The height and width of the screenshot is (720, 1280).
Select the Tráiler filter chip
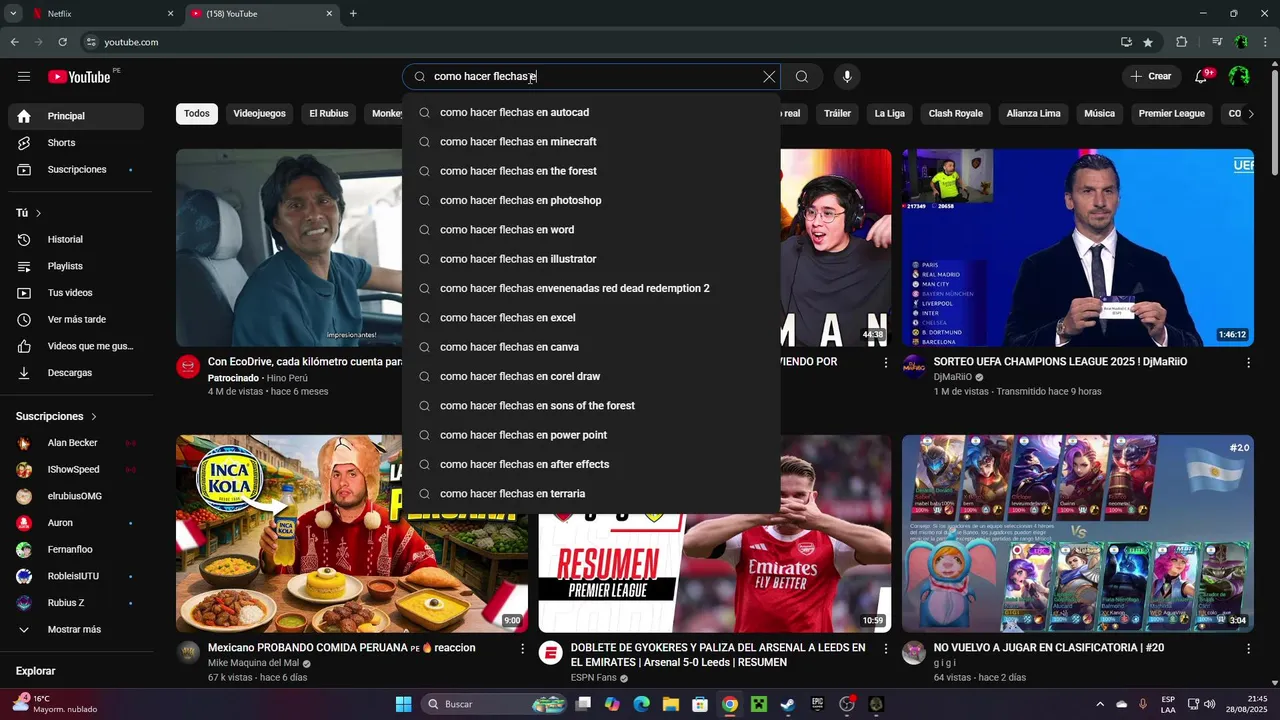[x=837, y=114]
